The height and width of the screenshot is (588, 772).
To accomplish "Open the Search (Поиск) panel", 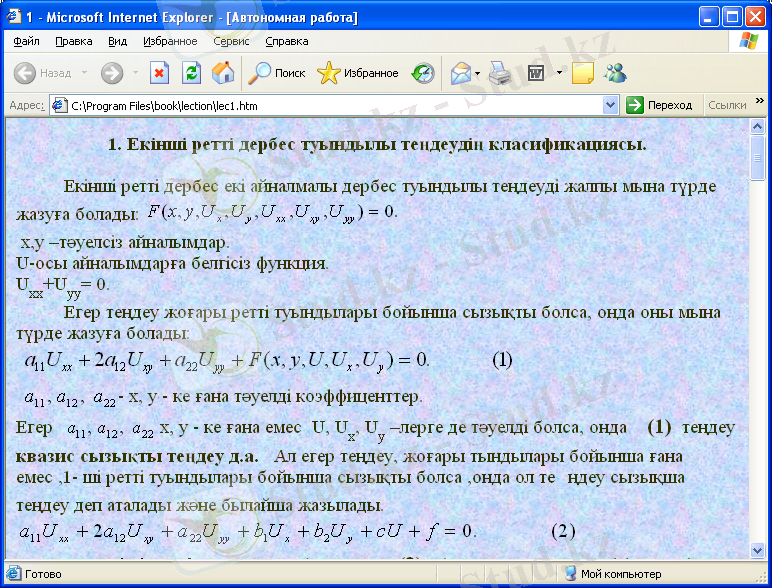I will (x=277, y=73).
